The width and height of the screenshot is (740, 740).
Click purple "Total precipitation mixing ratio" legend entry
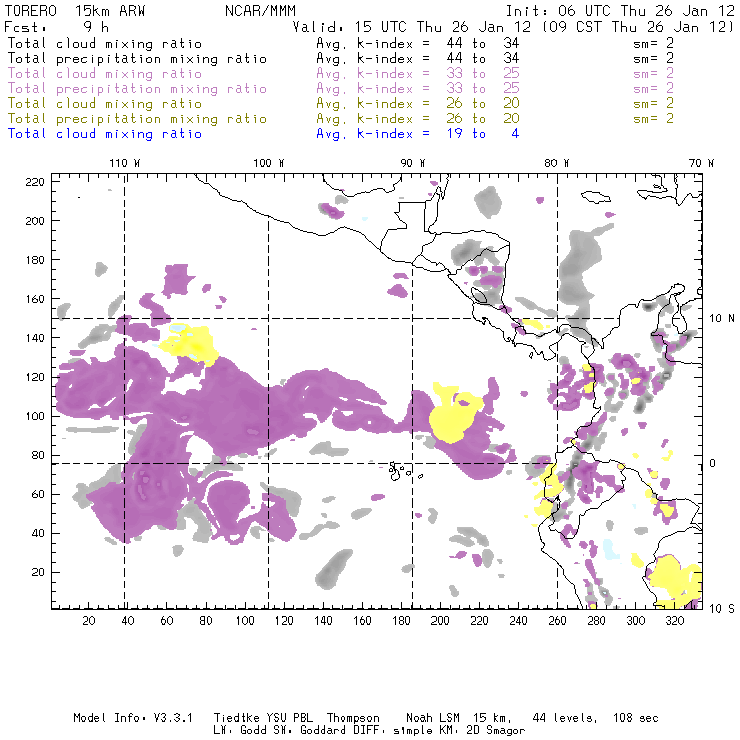click(137, 89)
